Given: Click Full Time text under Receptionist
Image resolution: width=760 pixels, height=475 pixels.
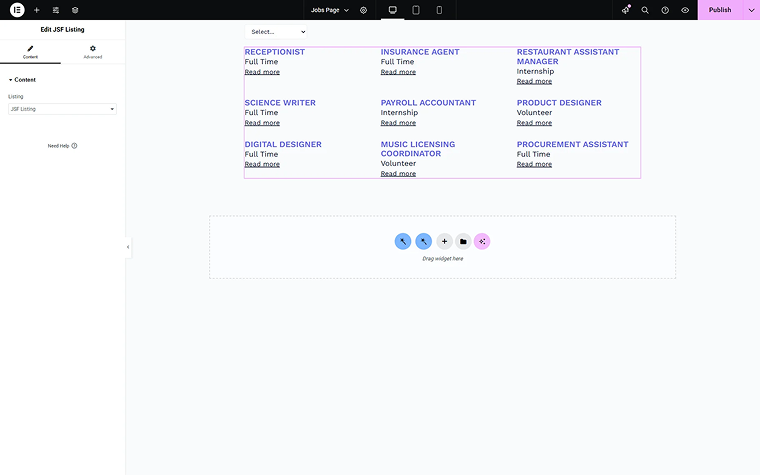Looking at the screenshot, I should tap(261, 62).
